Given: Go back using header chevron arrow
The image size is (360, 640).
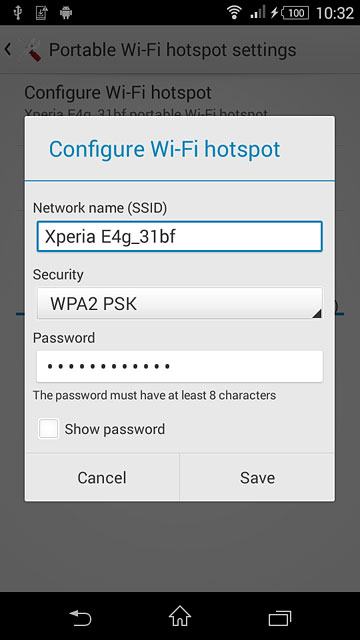Looking at the screenshot, I should (8, 50).
